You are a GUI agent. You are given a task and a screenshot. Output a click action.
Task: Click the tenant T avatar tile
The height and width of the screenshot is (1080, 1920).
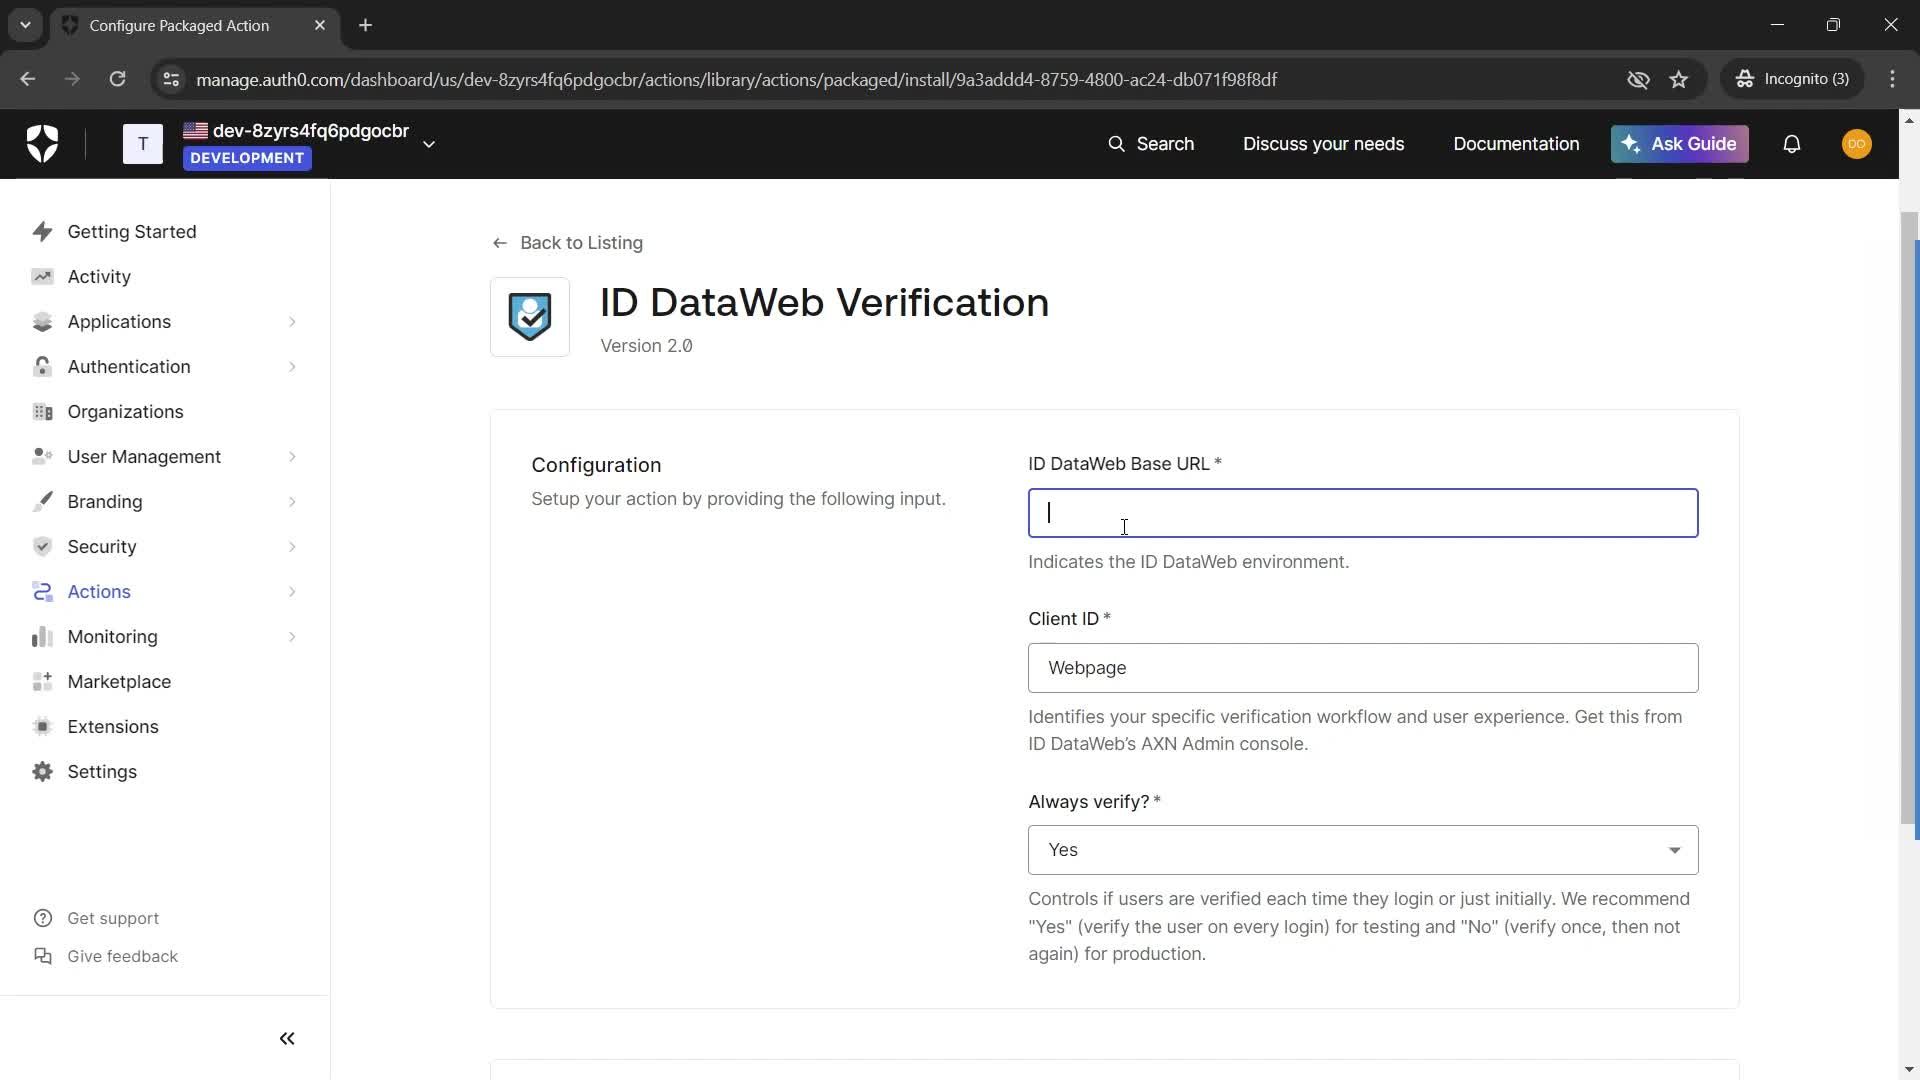pos(143,144)
